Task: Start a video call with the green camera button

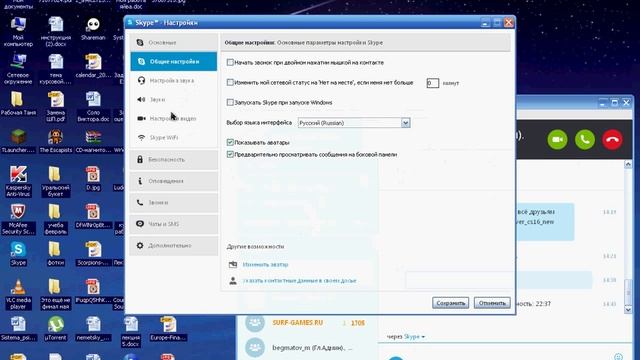Action: (557, 140)
